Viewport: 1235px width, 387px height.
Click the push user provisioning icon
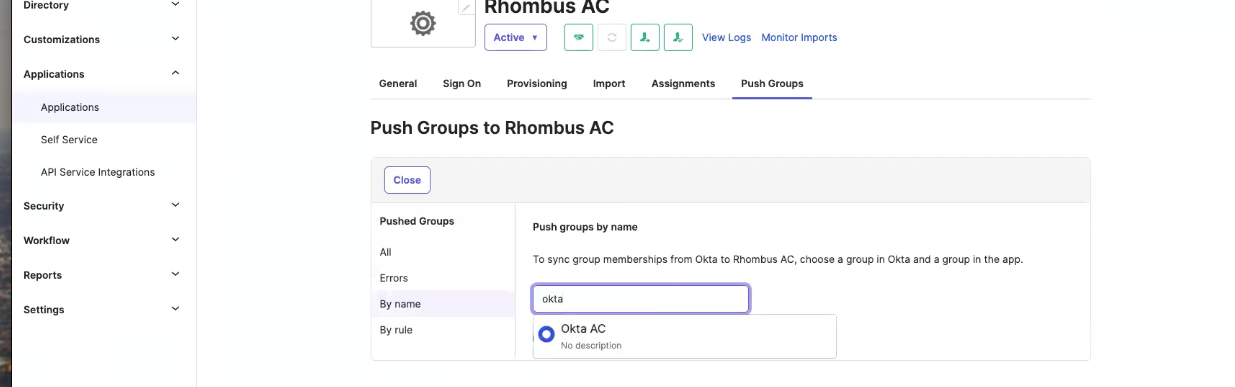click(x=645, y=37)
